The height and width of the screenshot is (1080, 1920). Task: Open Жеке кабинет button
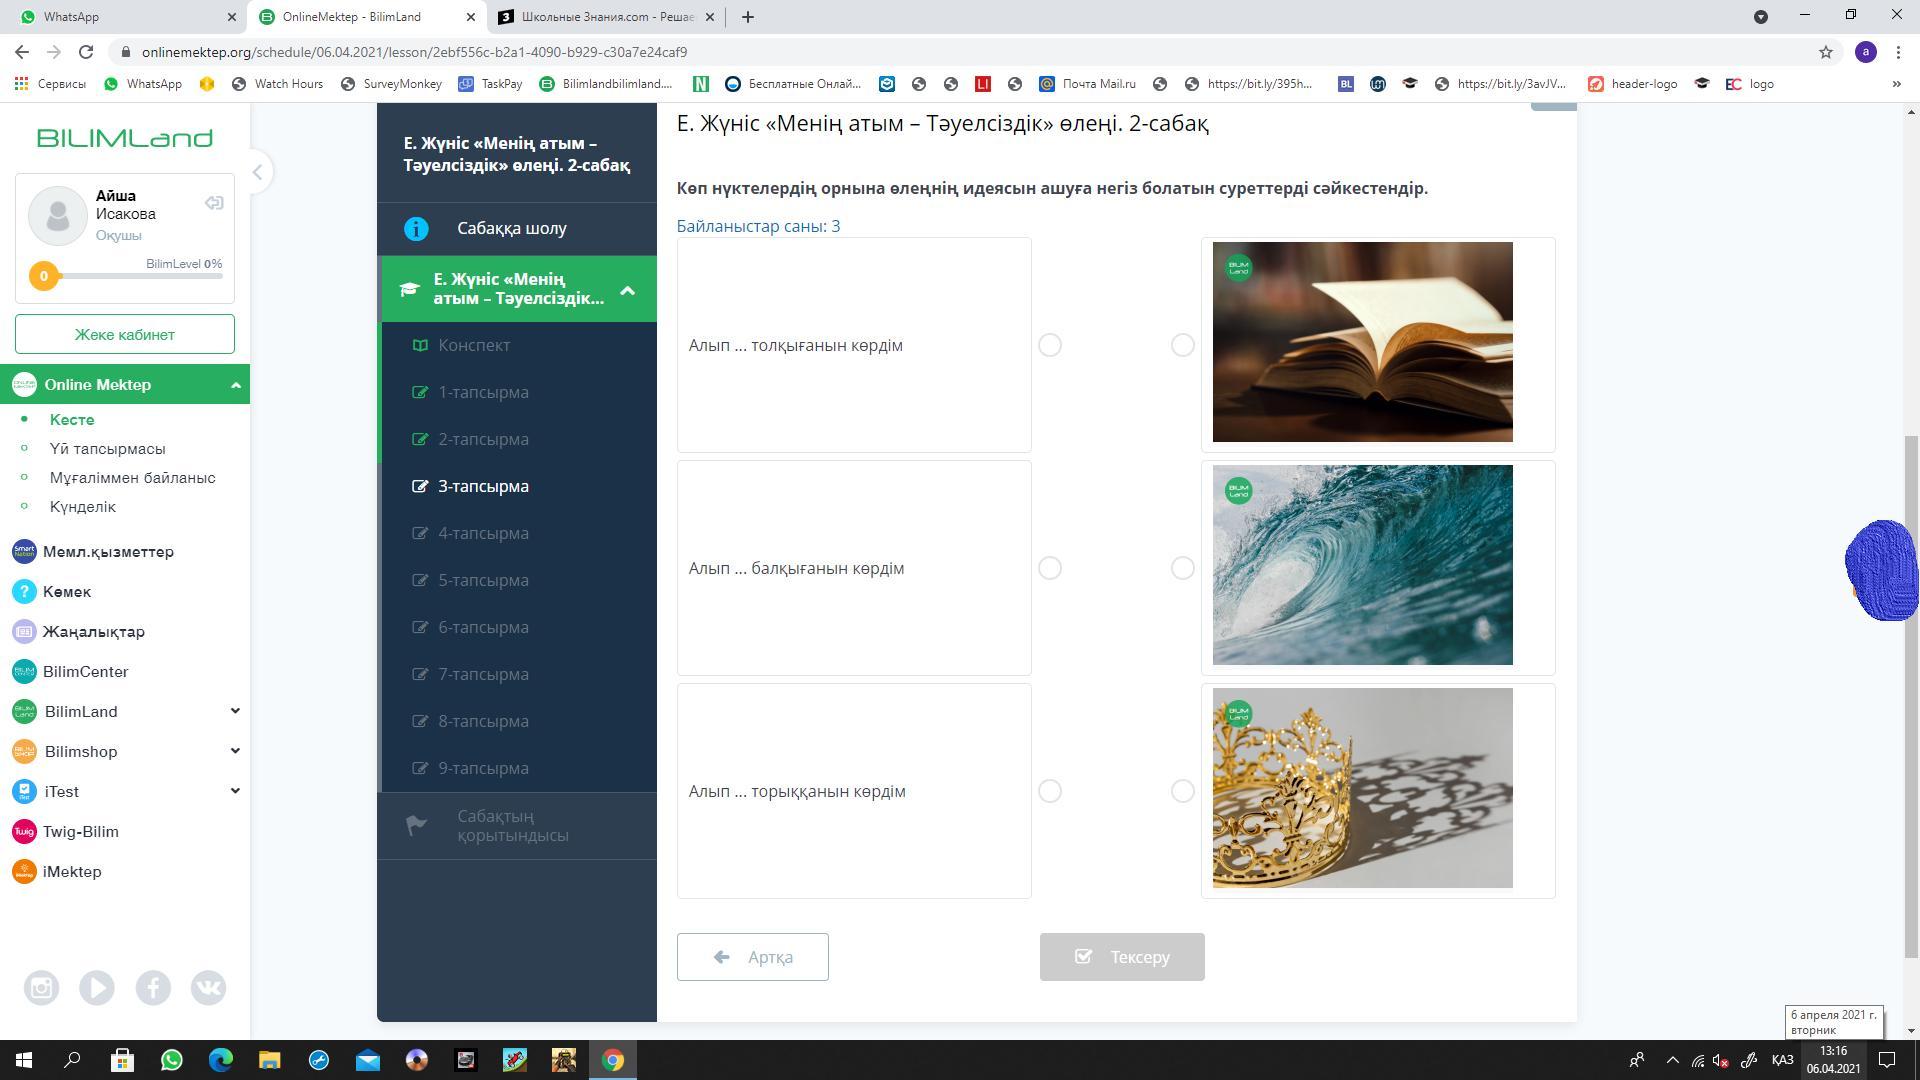click(x=125, y=334)
